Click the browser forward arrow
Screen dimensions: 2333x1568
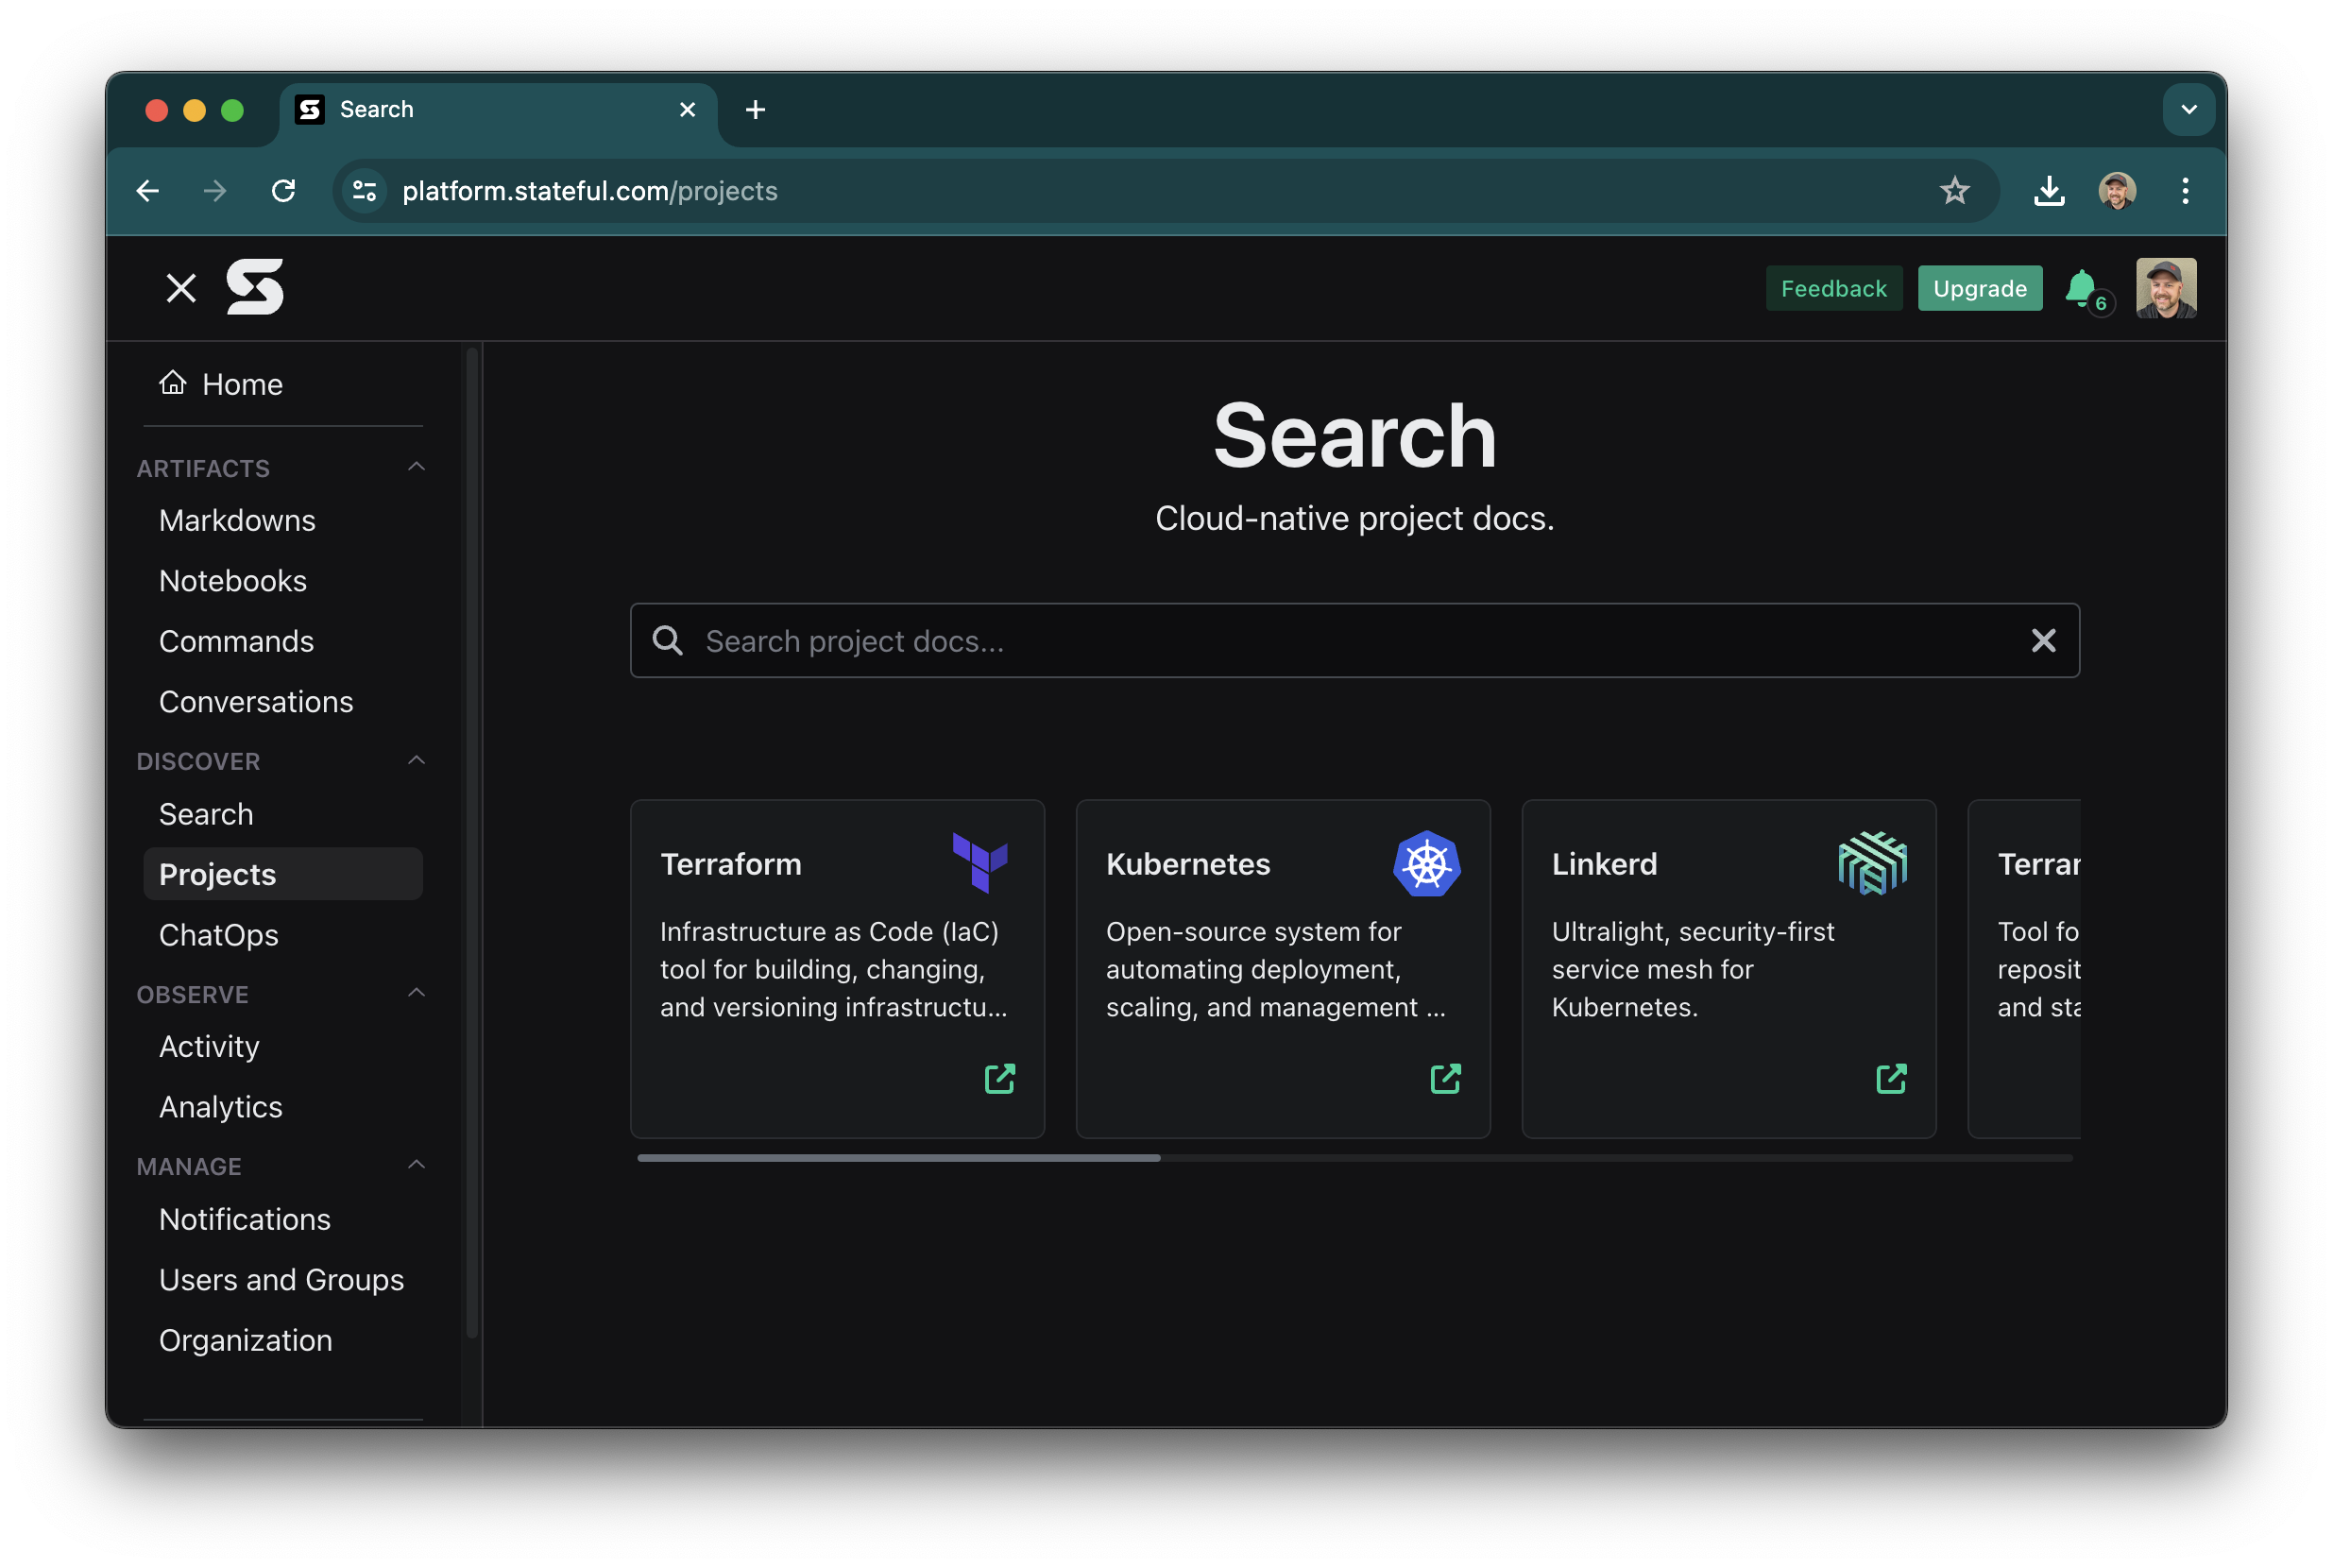pos(215,190)
